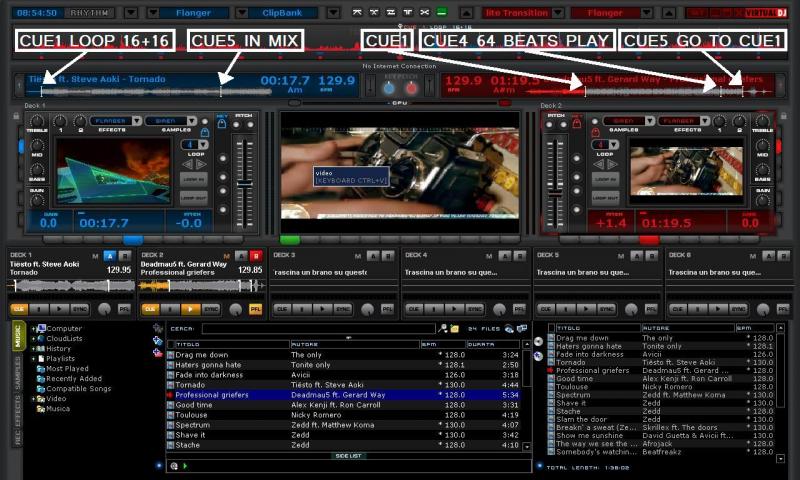Screen dimensions: 800x480
Task: Click inside the CERCA search field
Action: coord(318,329)
